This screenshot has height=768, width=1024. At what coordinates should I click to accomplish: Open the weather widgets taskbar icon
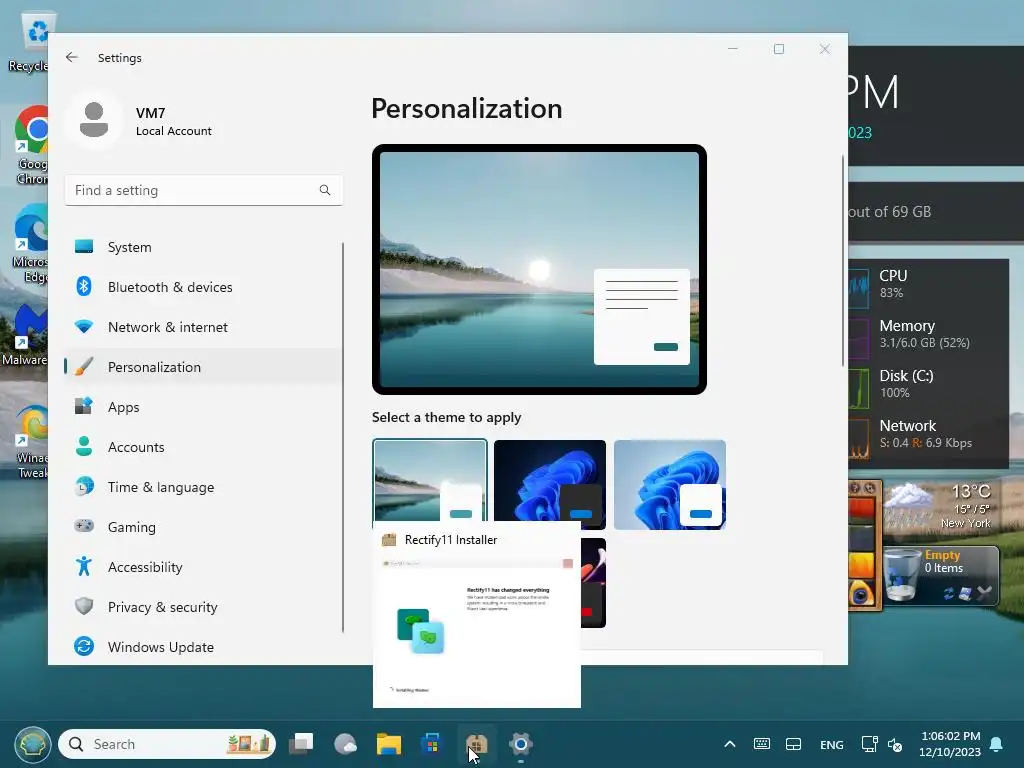pos(345,744)
